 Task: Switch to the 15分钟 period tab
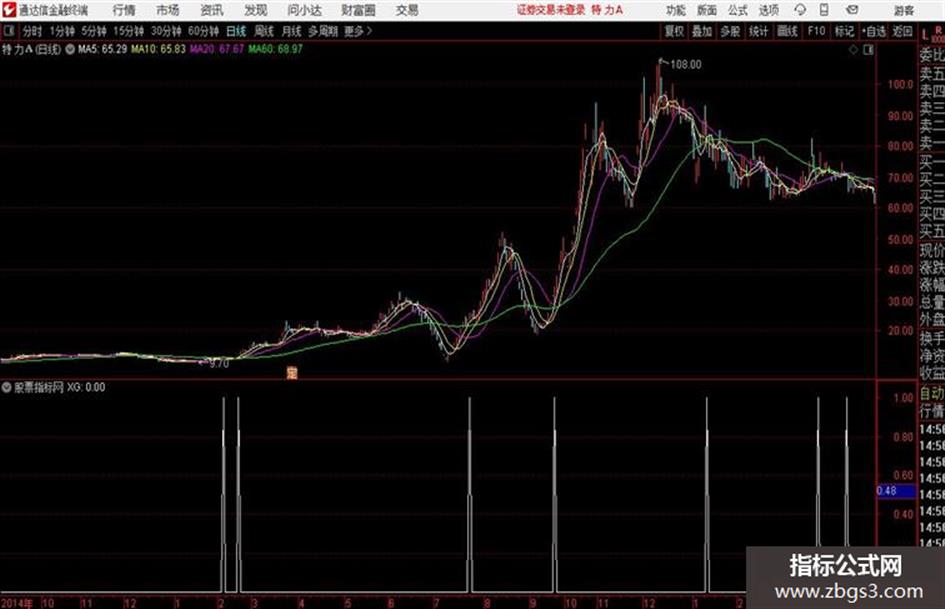pos(128,31)
